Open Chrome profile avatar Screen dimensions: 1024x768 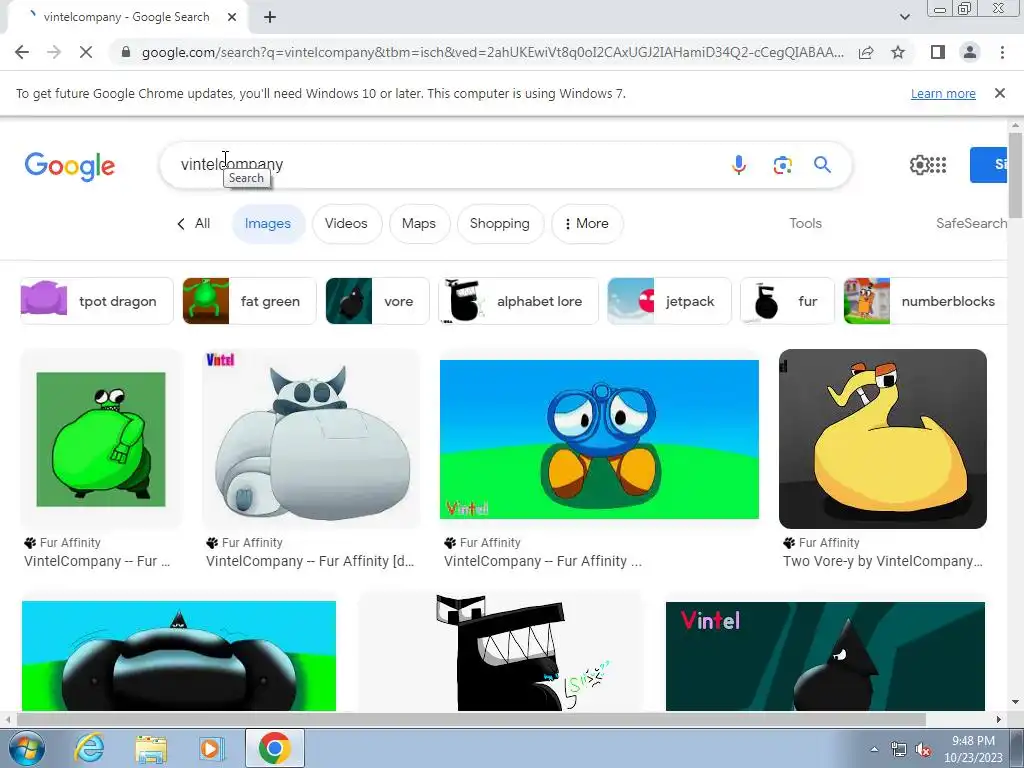970,52
